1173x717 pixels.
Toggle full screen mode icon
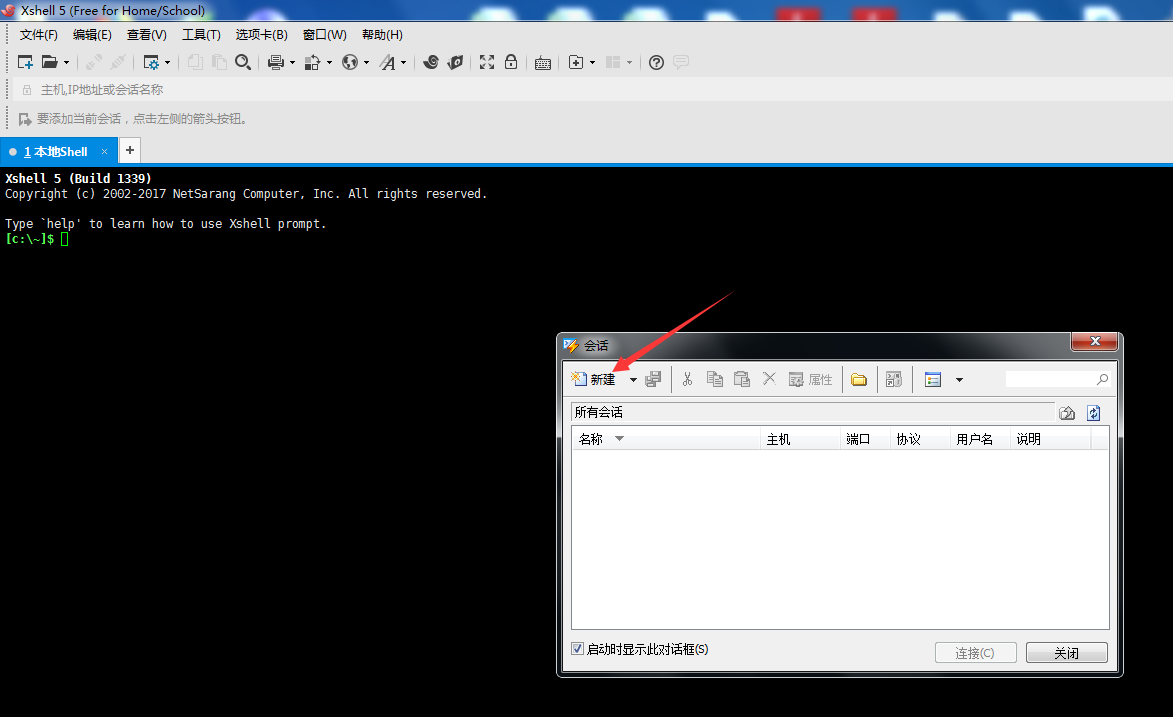[x=487, y=62]
